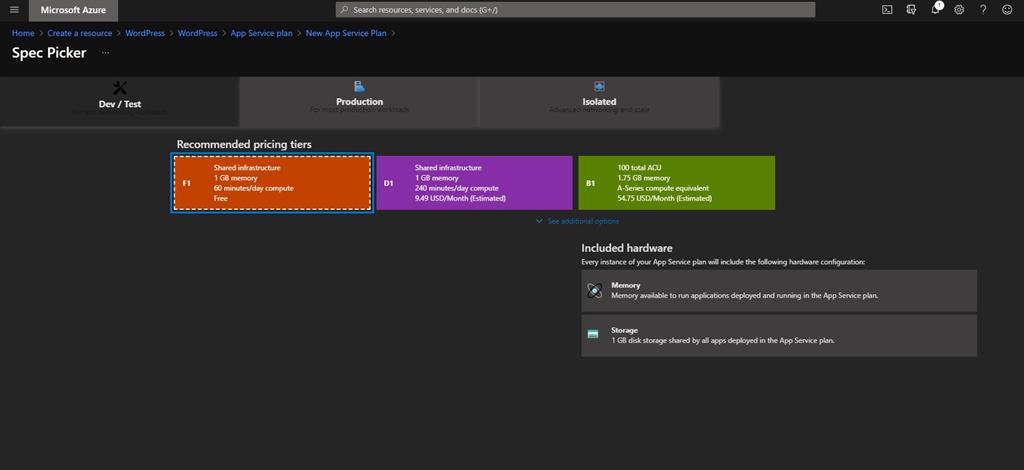Viewport: 1024px width, 470px height.
Task: Click the Spec Picker title
Action: click(x=49, y=53)
